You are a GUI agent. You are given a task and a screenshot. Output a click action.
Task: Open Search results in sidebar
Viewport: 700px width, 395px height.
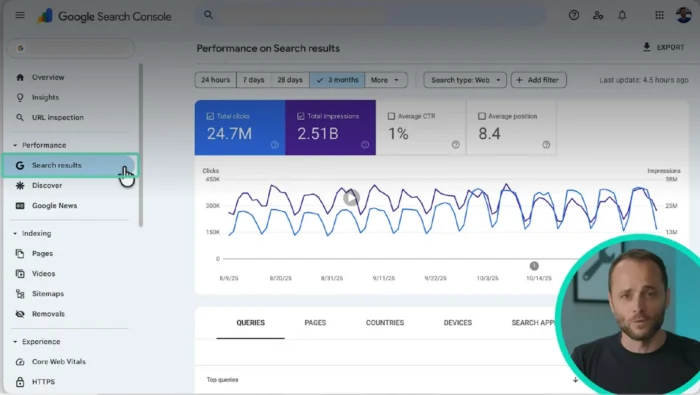click(70, 165)
